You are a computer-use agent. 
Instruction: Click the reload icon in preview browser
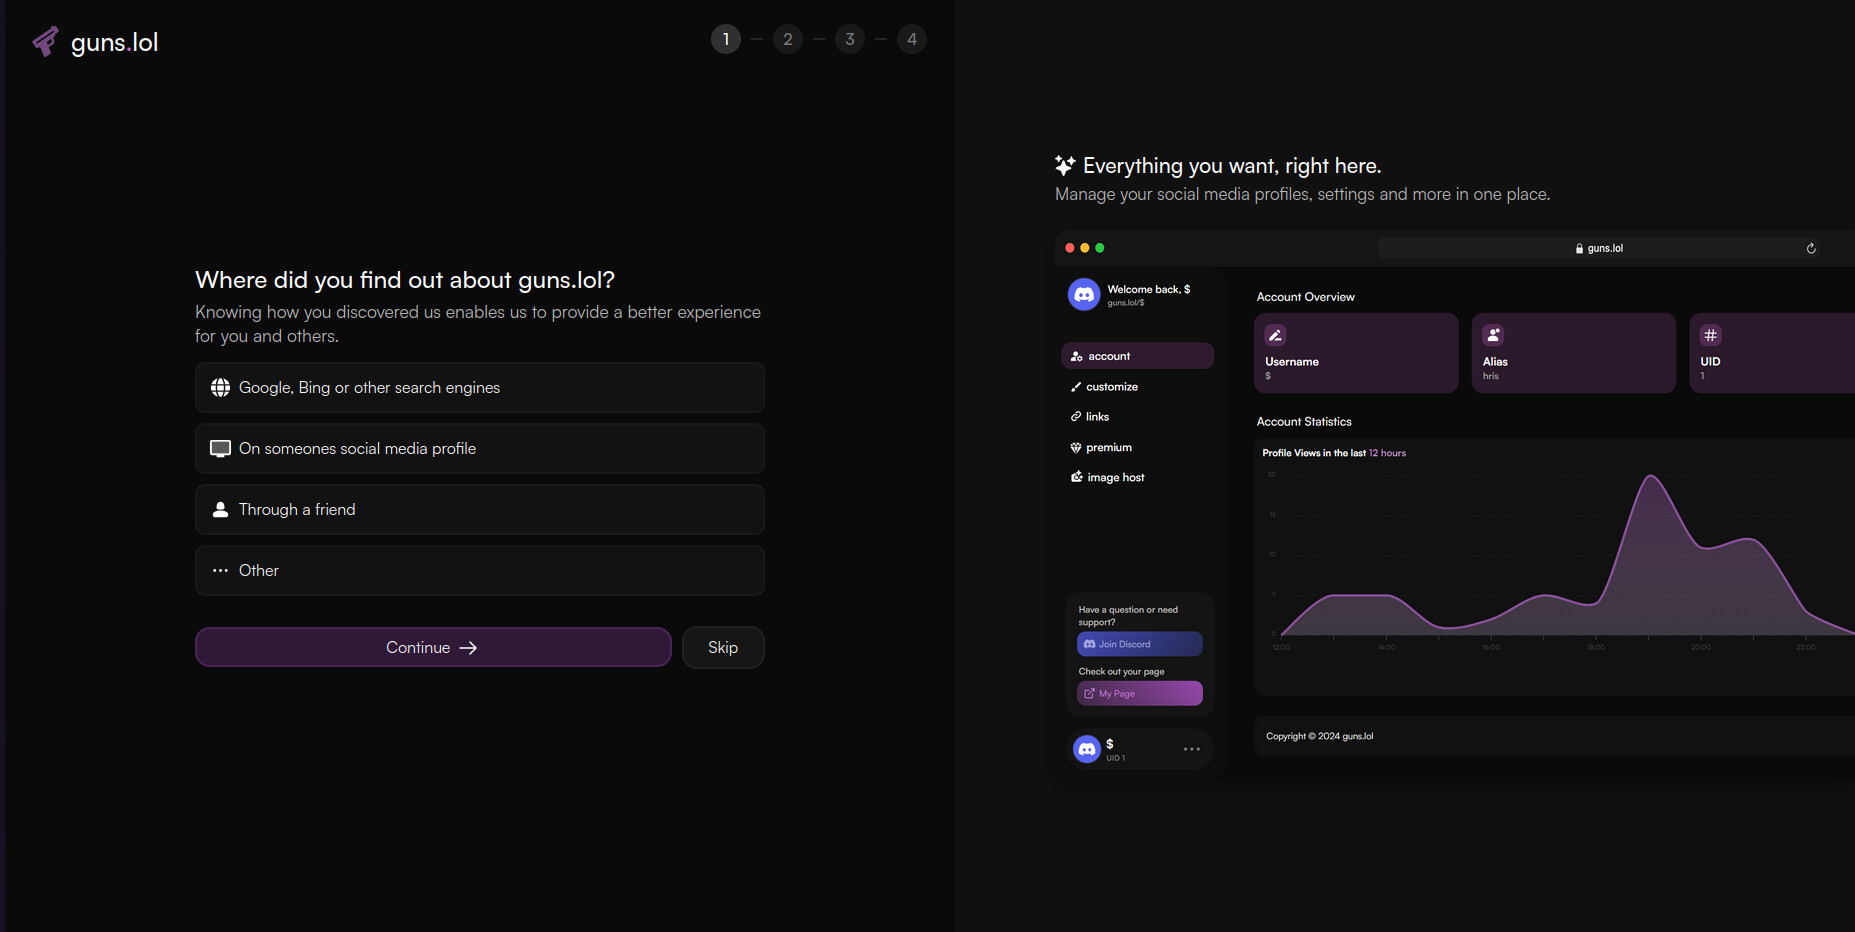[x=1811, y=248]
